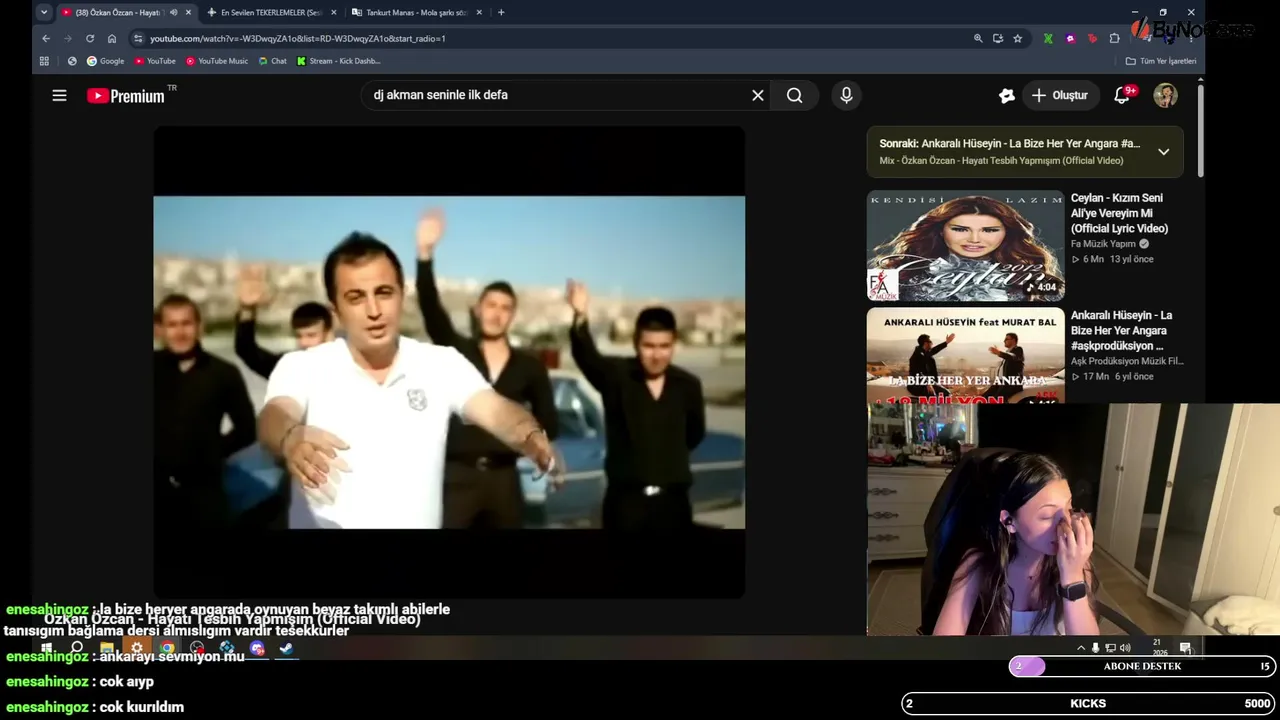Go back with the browser back arrow
Viewport: 1280px width, 720px height.
click(x=46, y=38)
